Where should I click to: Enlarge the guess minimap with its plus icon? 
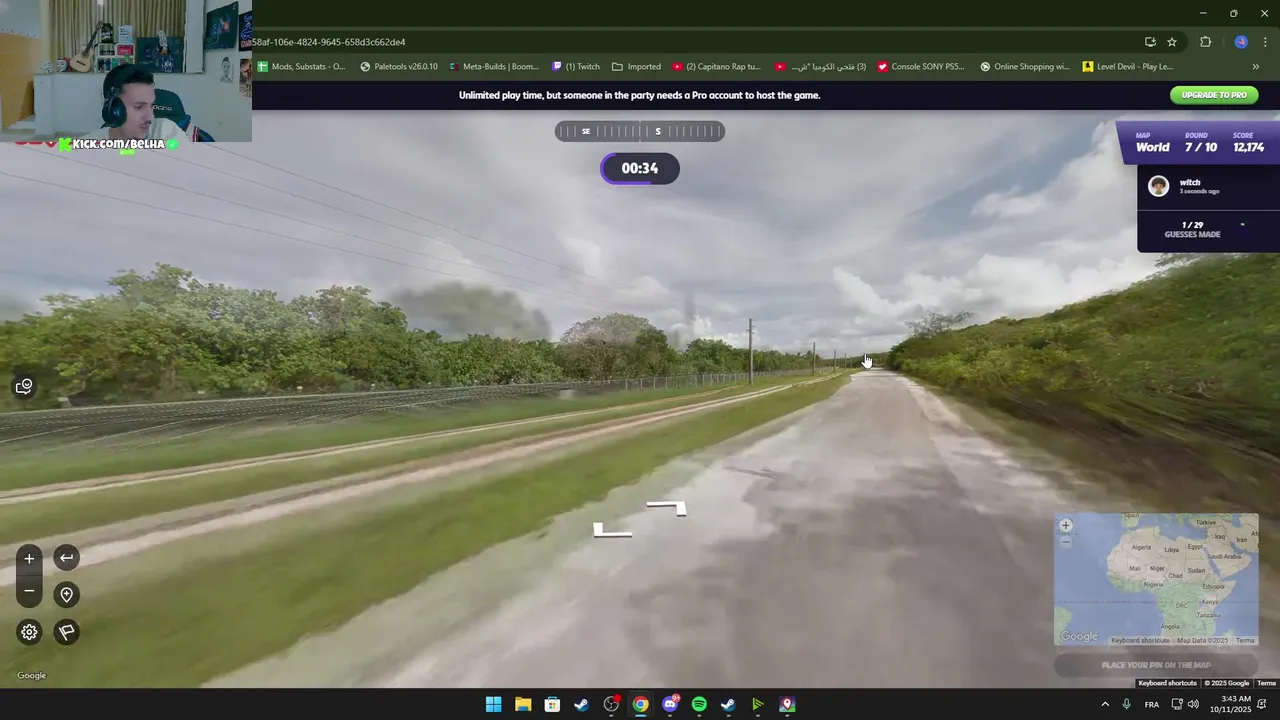coord(1066,525)
